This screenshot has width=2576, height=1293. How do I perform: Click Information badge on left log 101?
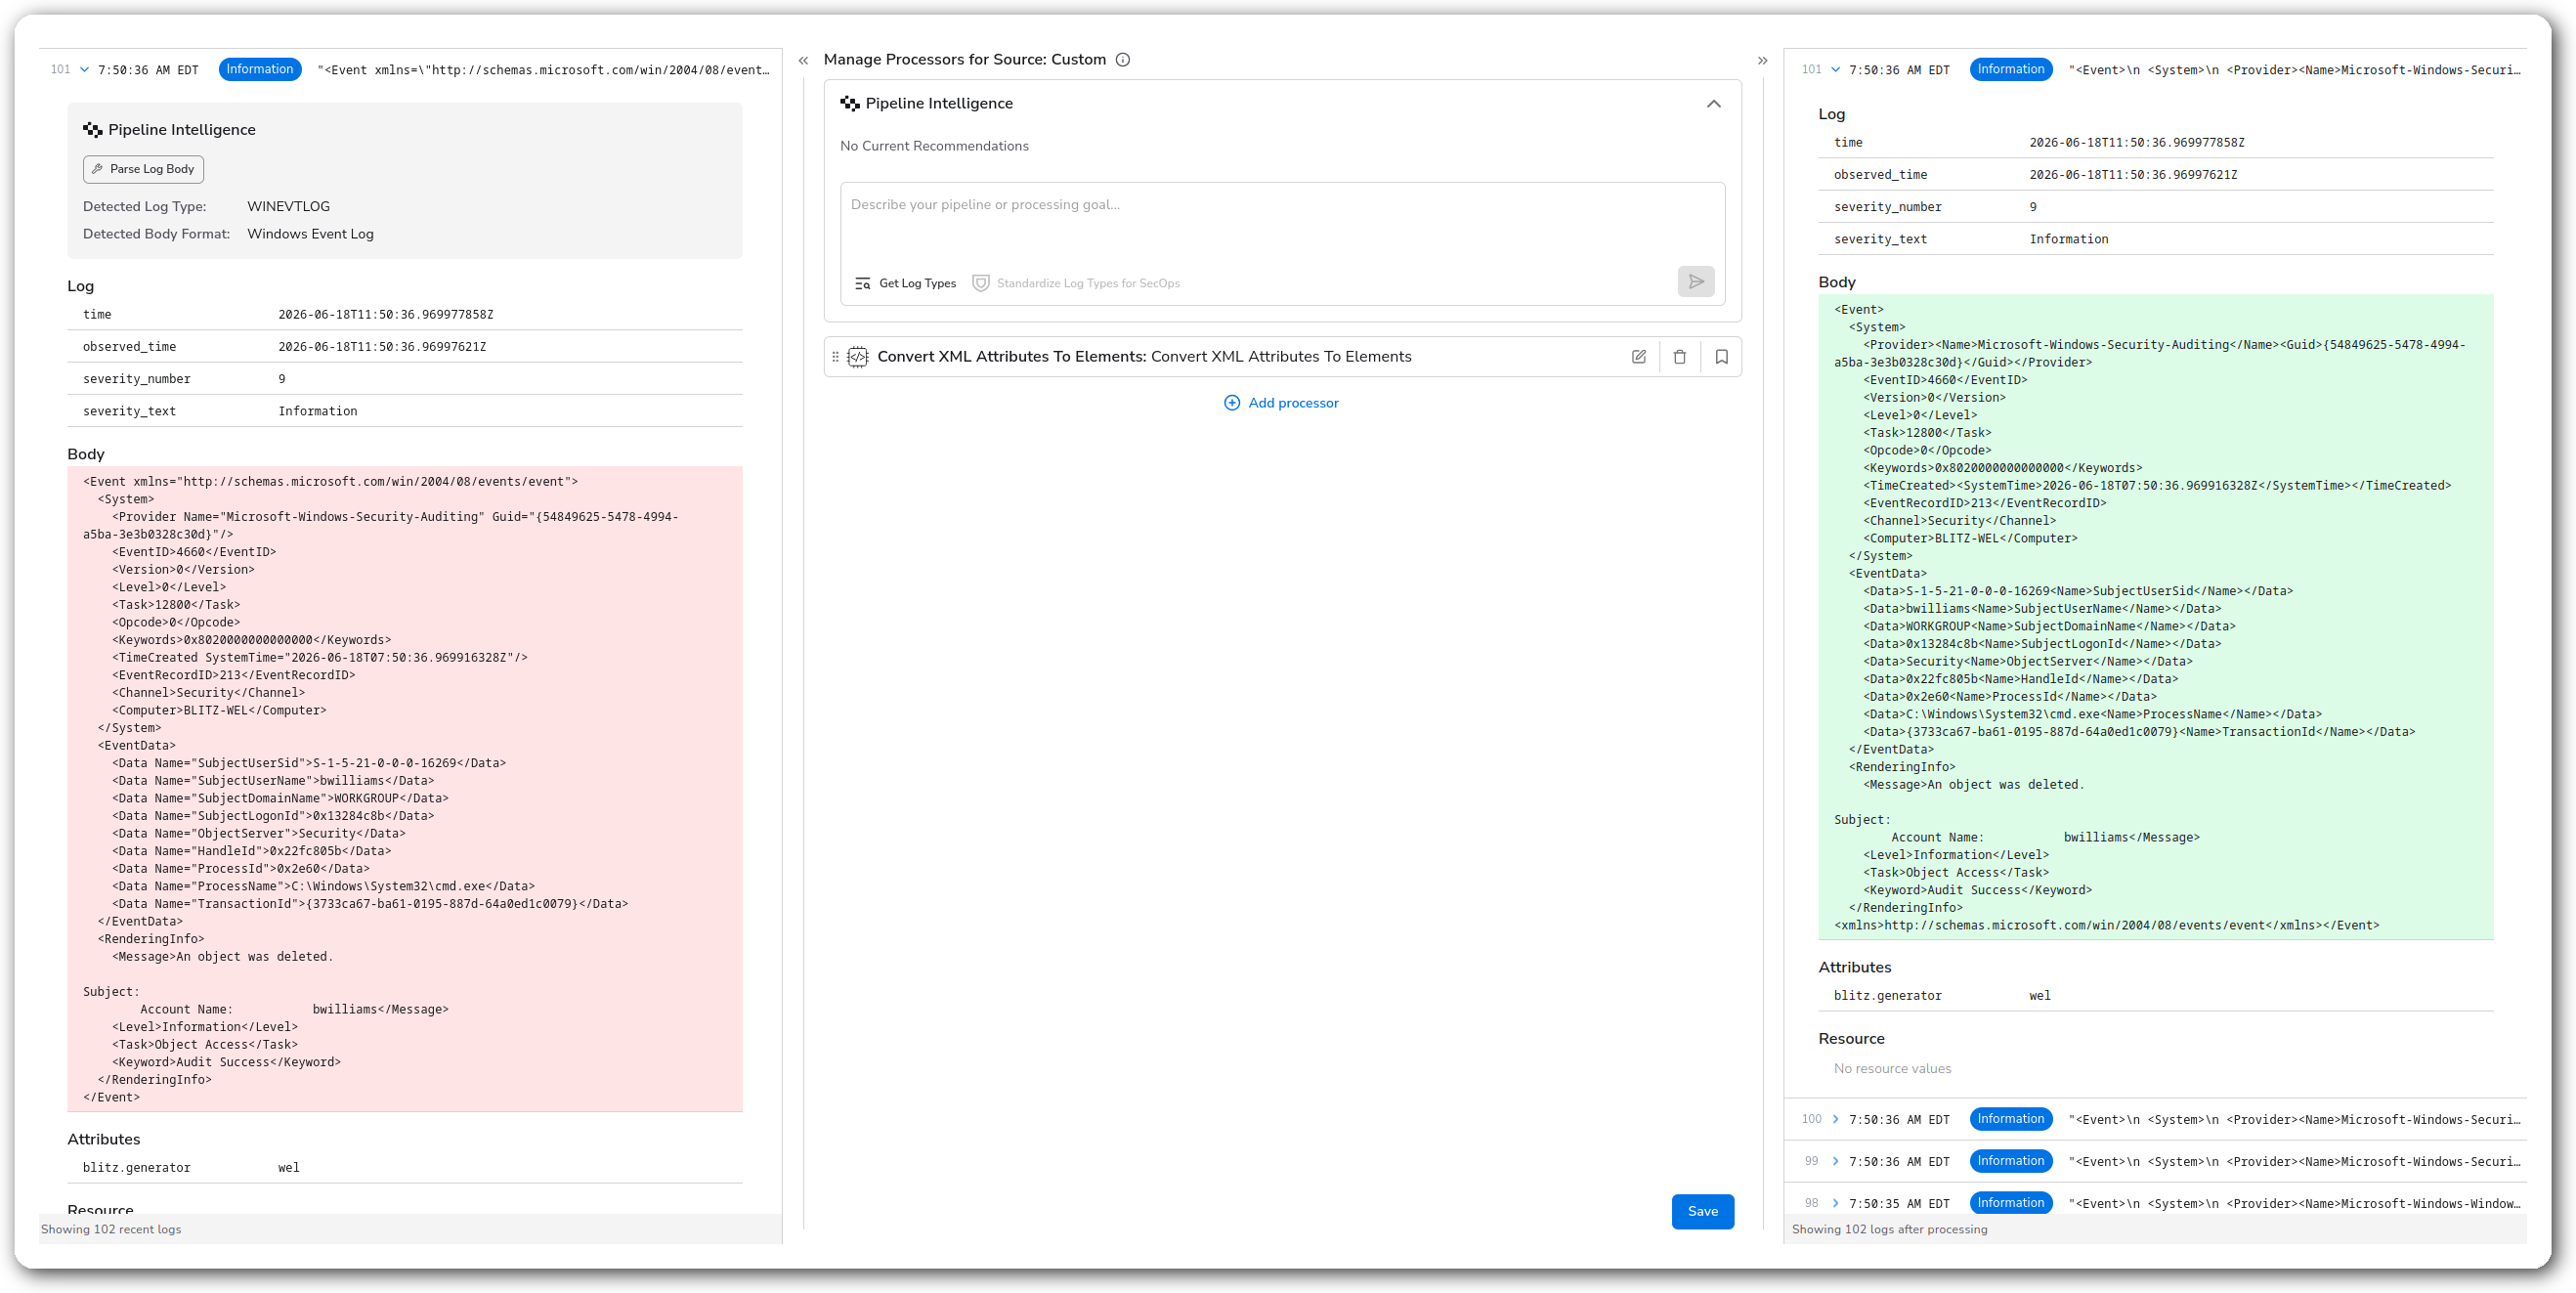pyautogui.click(x=260, y=70)
